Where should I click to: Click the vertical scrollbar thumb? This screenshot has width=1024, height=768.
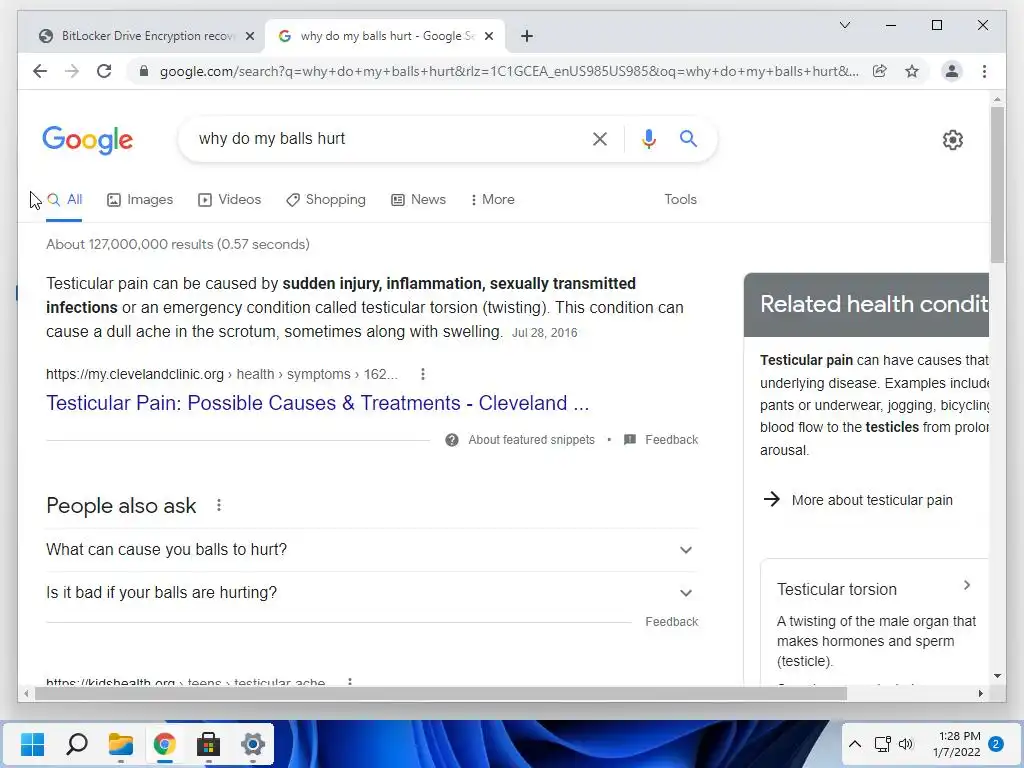pos(997,185)
